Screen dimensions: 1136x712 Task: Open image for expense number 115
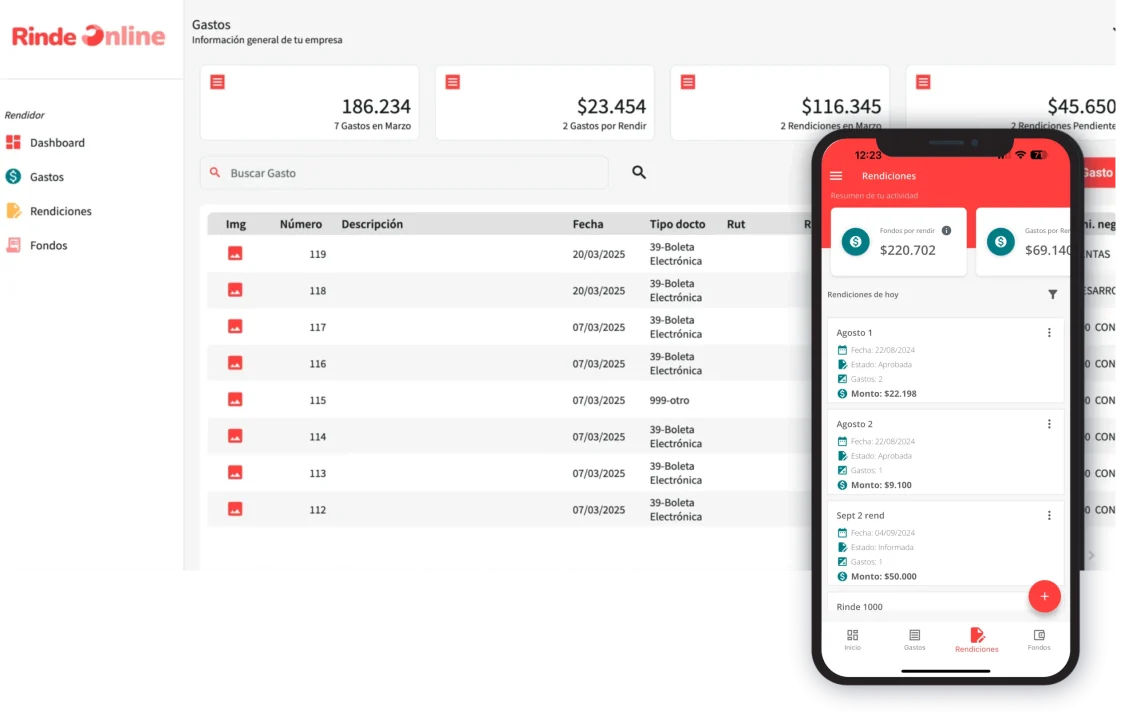235,400
